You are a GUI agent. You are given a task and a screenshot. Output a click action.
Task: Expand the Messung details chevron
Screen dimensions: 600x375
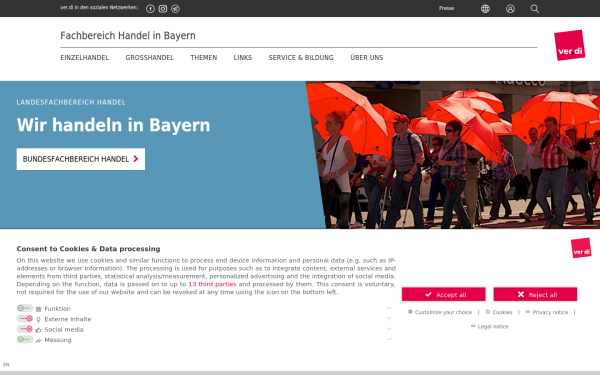389,339
